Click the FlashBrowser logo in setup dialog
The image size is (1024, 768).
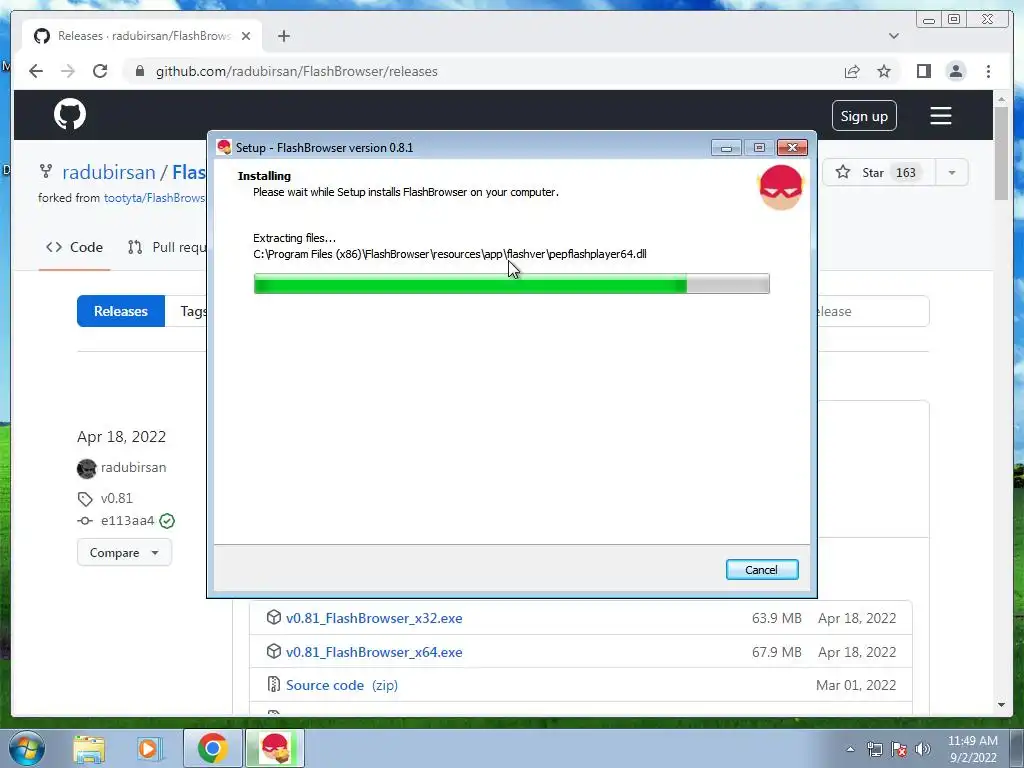(780, 187)
